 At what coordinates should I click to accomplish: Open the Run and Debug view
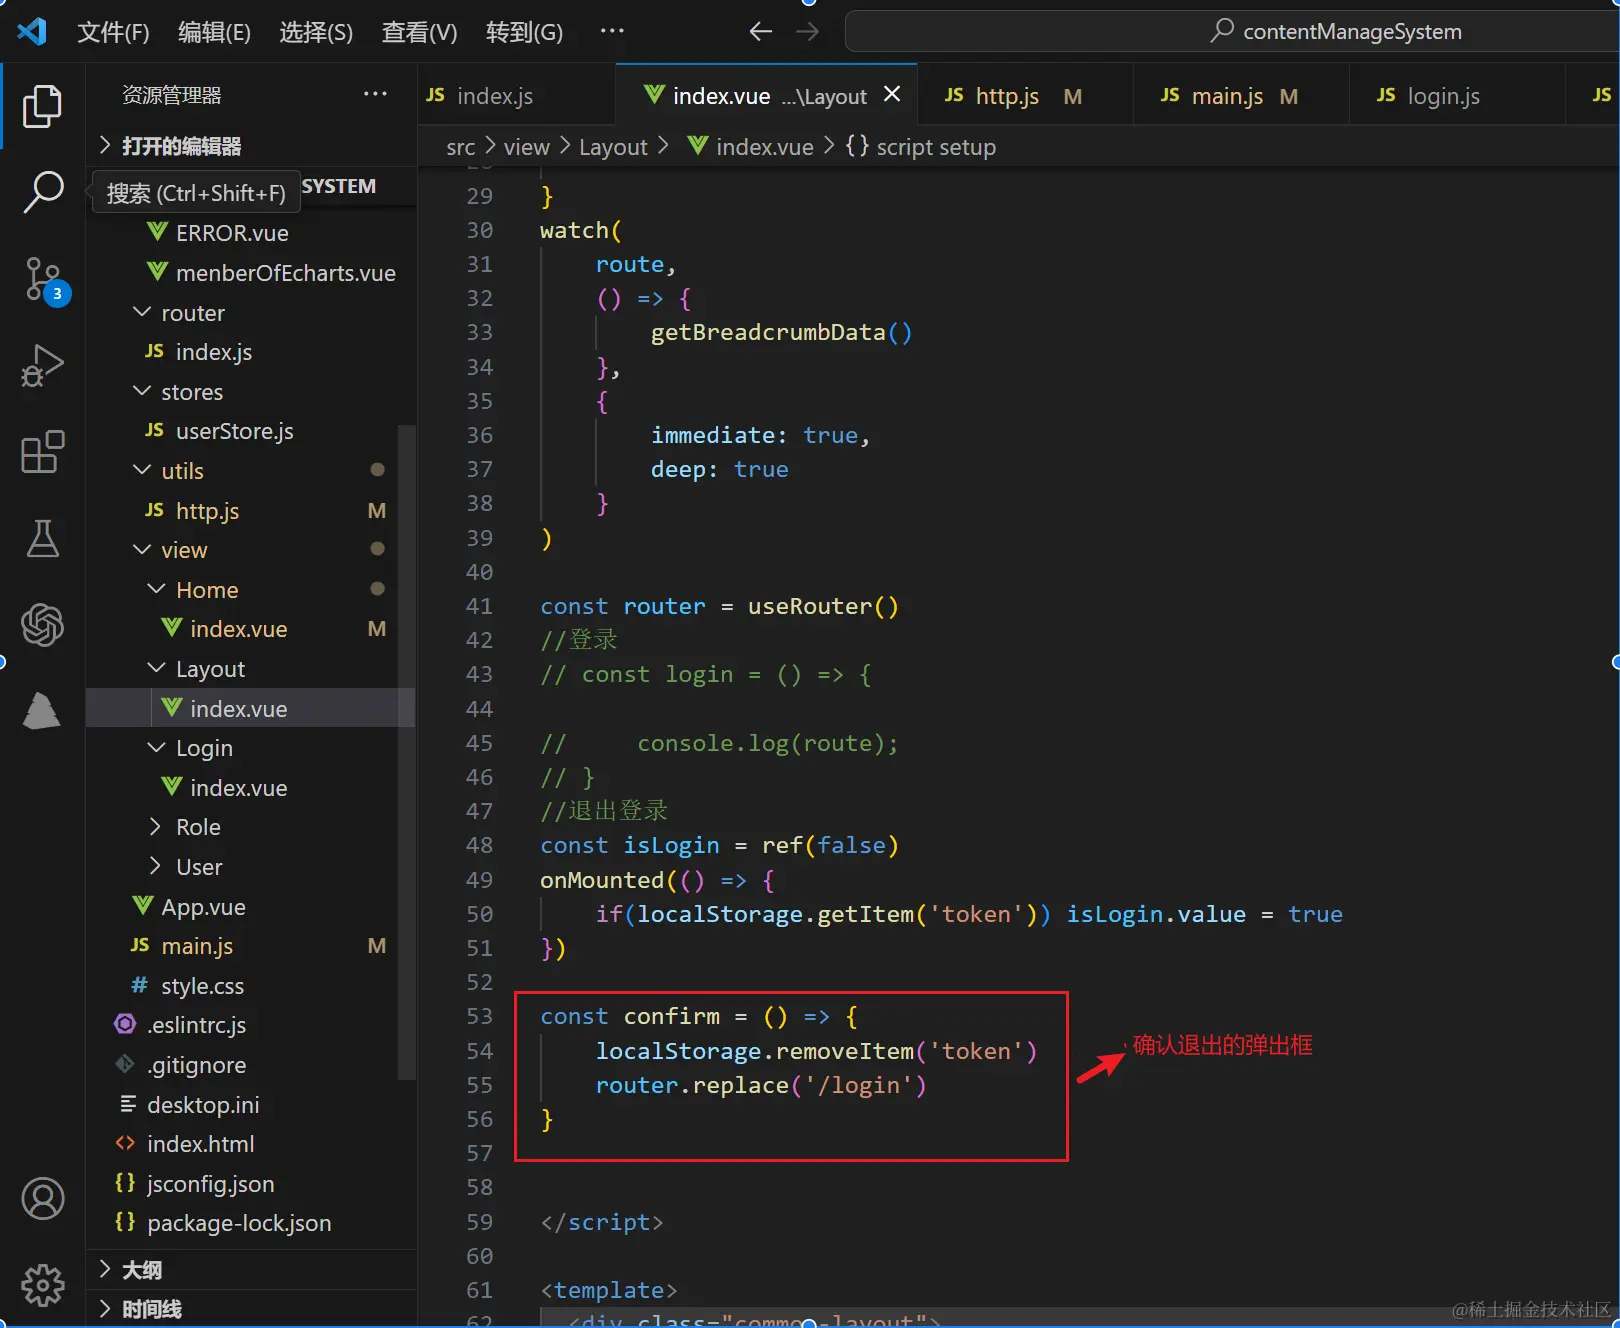tap(42, 366)
